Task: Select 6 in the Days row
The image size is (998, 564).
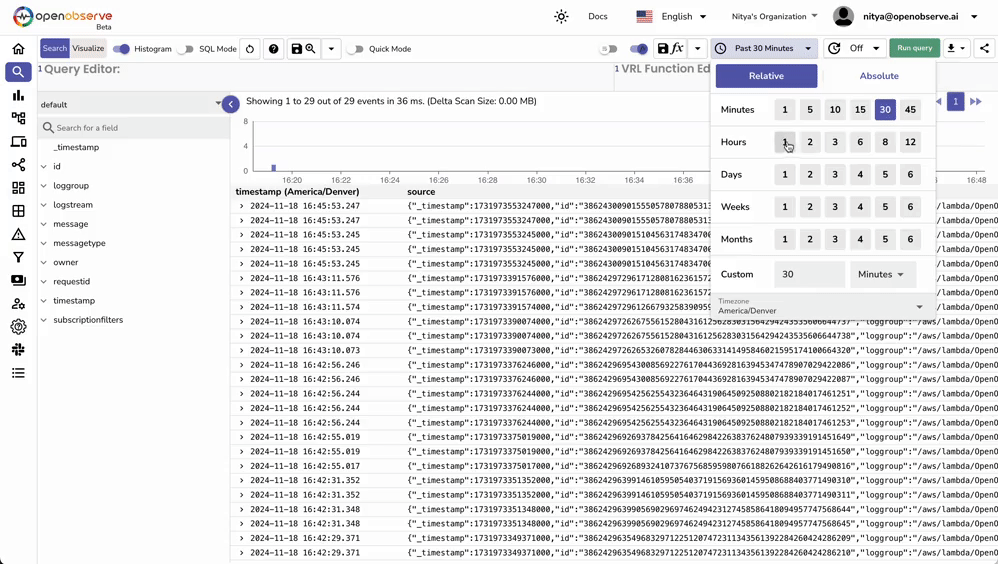Action: pyautogui.click(x=910, y=174)
